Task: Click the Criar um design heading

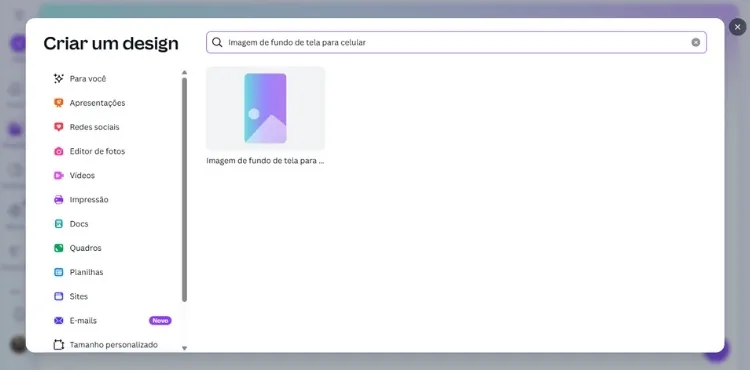Action: point(111,44)
